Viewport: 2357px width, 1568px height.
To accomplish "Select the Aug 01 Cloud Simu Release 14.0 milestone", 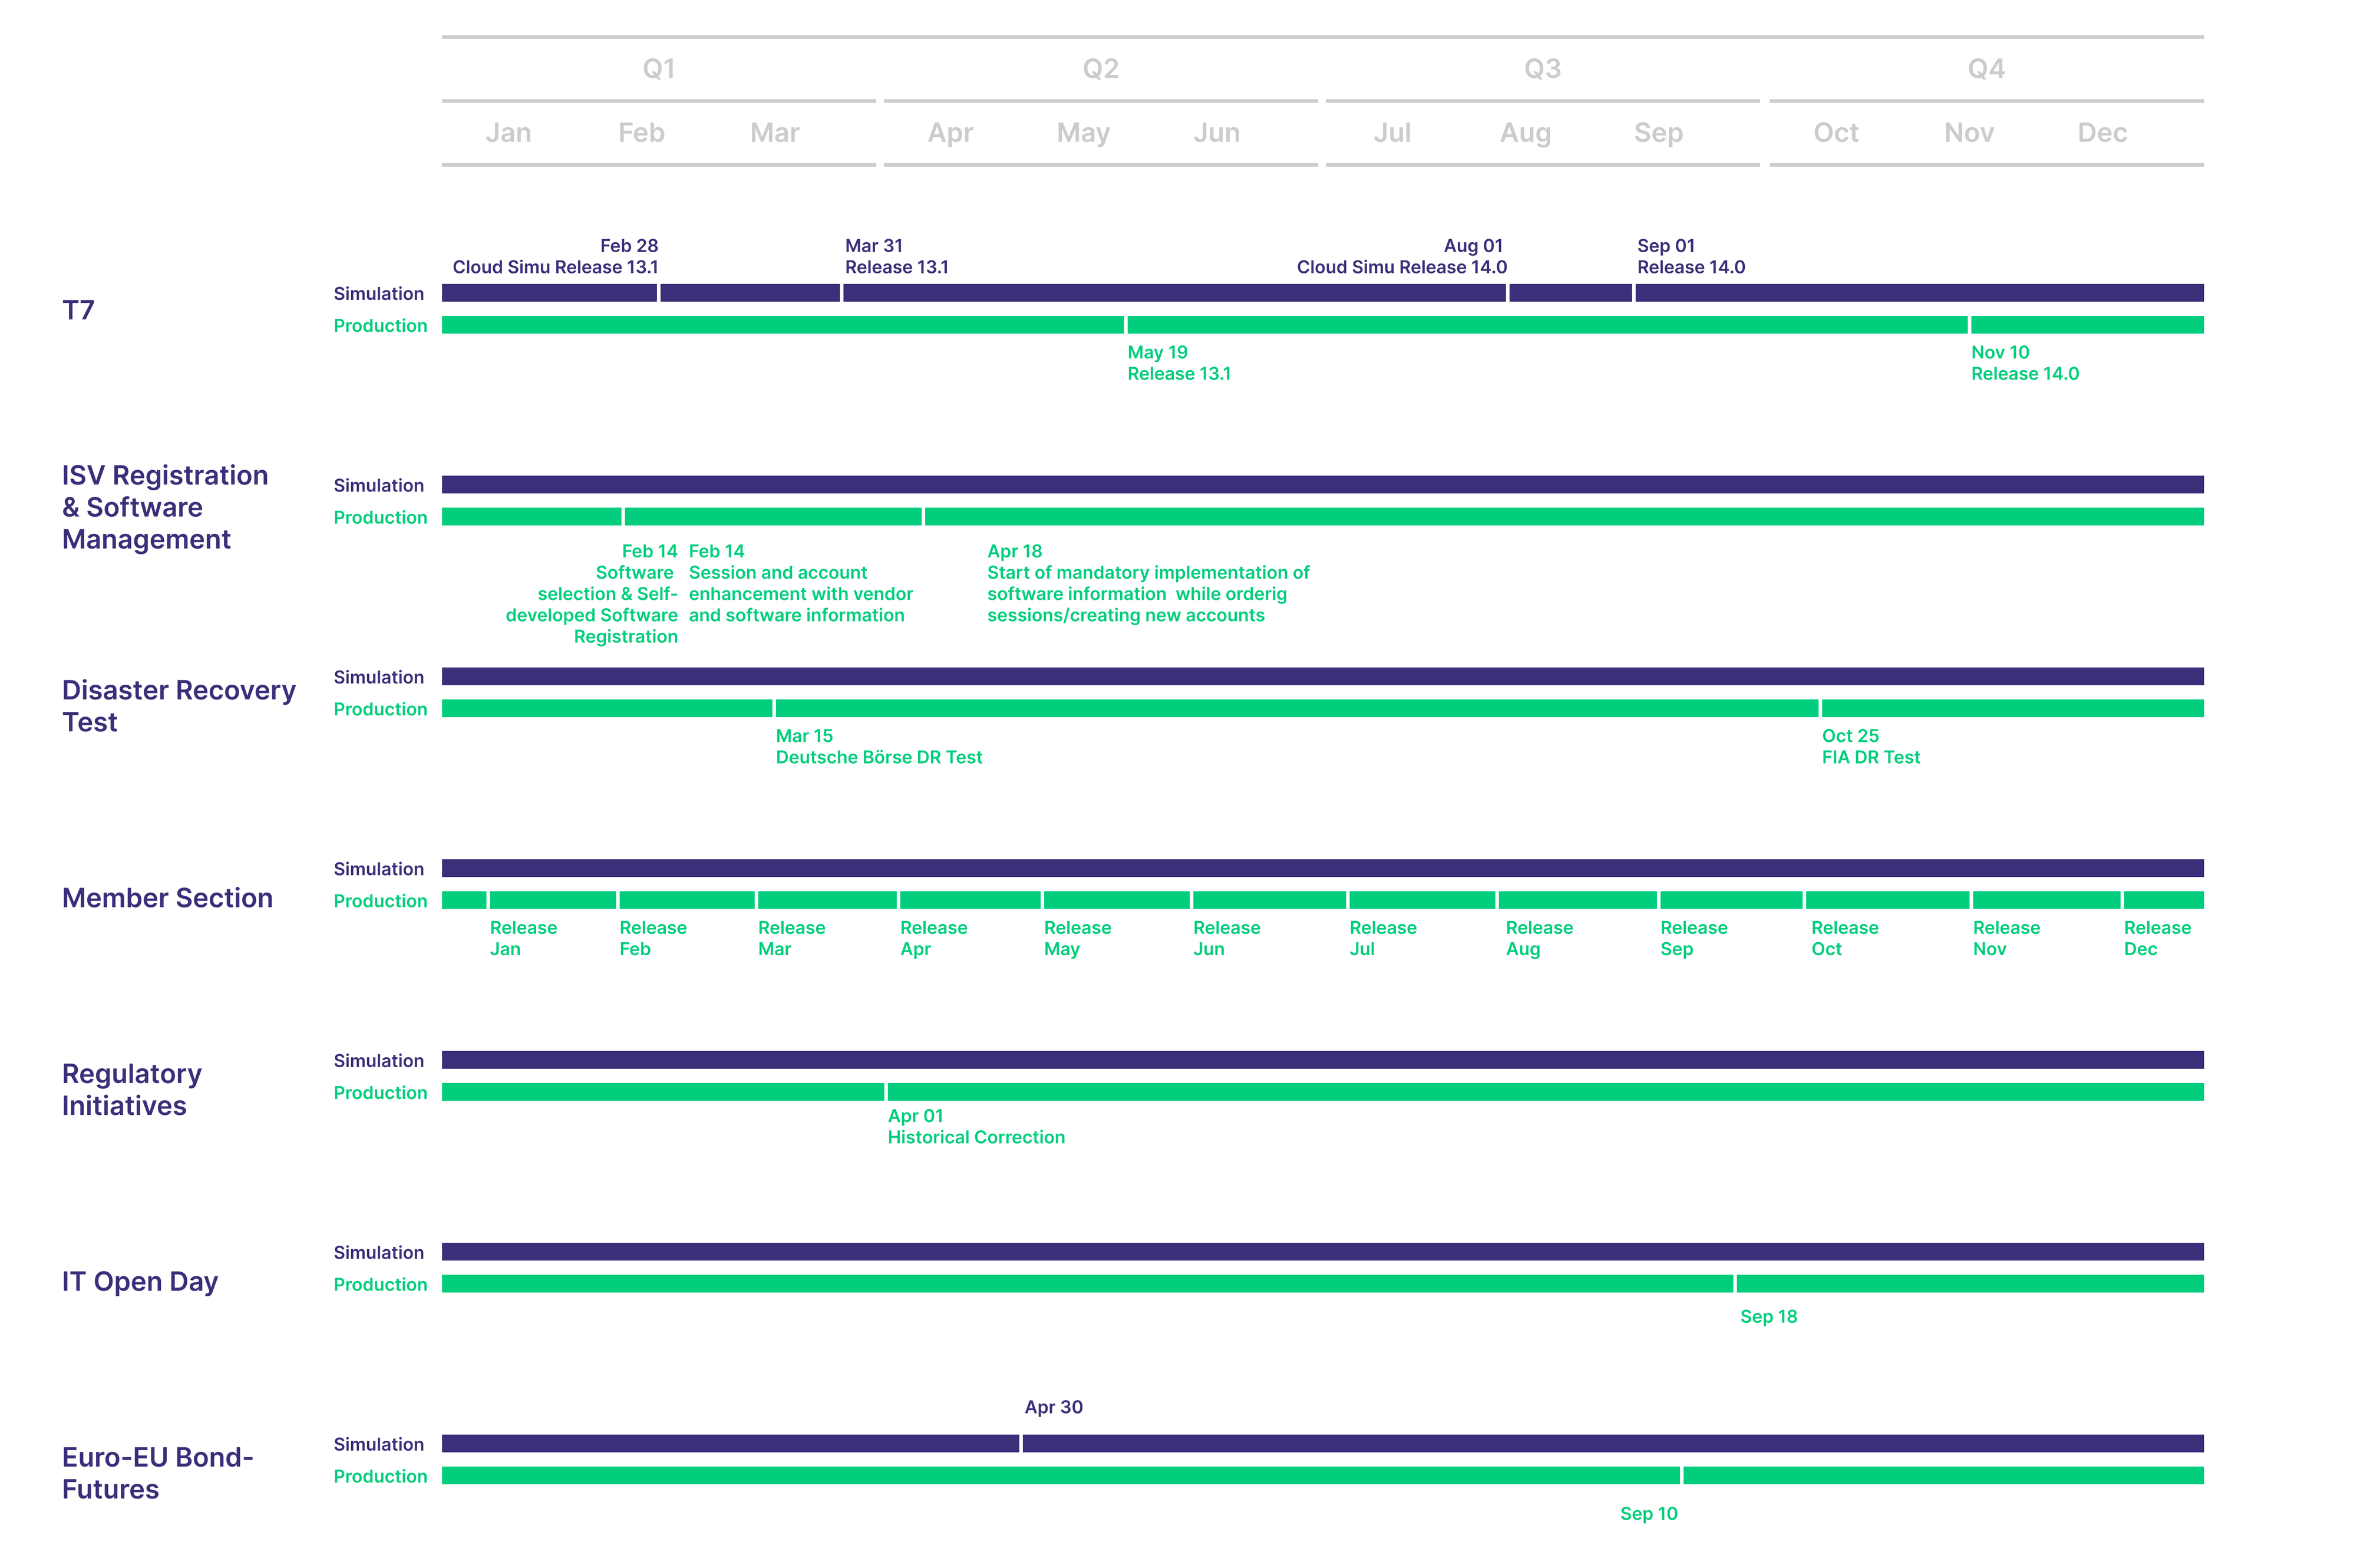I will point(1402,256).
